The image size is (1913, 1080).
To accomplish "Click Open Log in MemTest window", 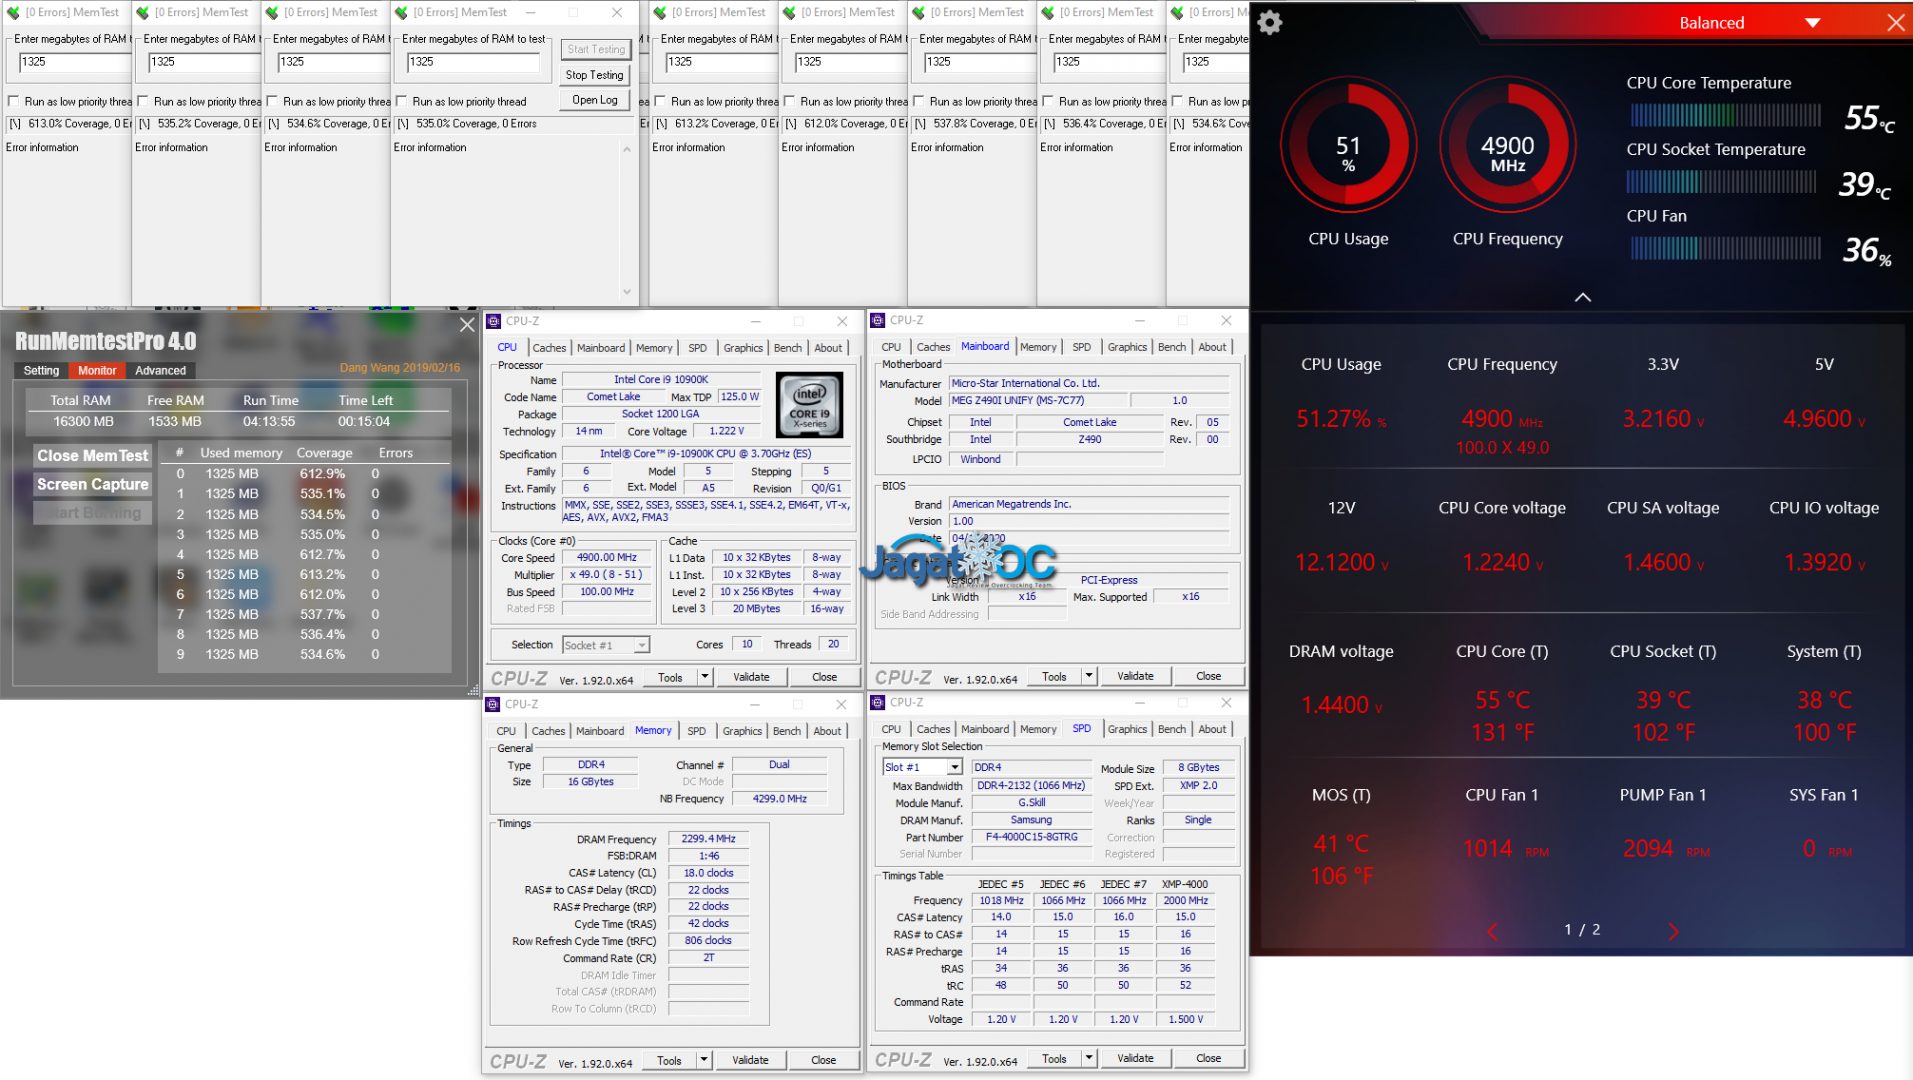I will 594,100.
